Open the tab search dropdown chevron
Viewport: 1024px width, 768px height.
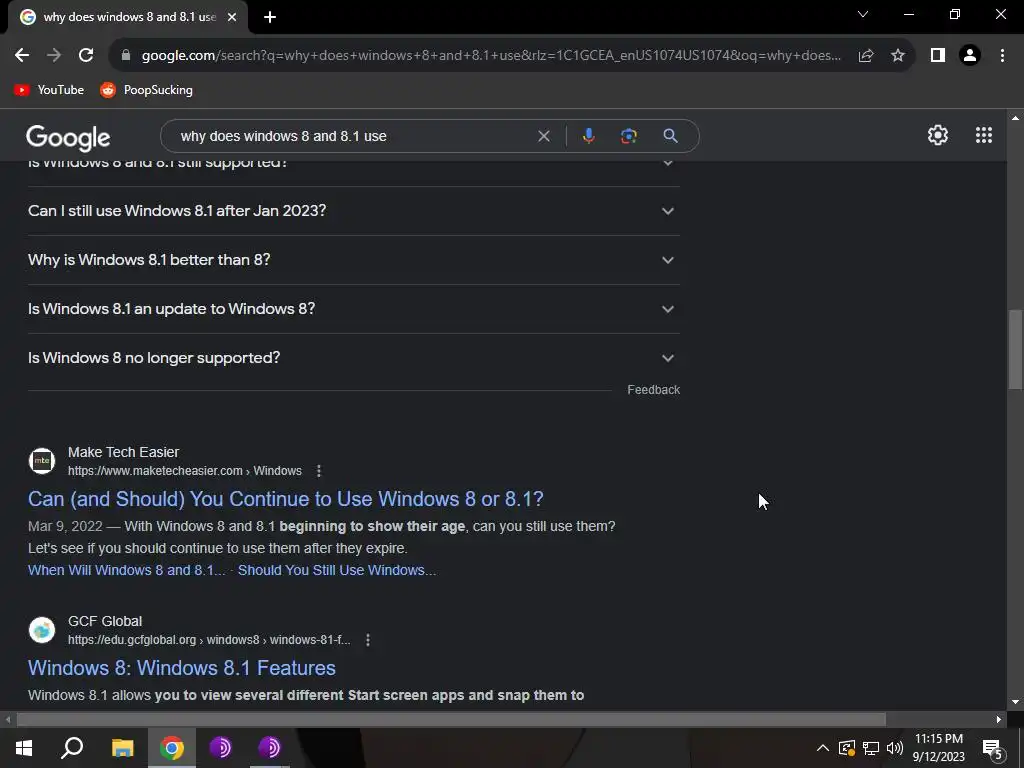point(863,14)
